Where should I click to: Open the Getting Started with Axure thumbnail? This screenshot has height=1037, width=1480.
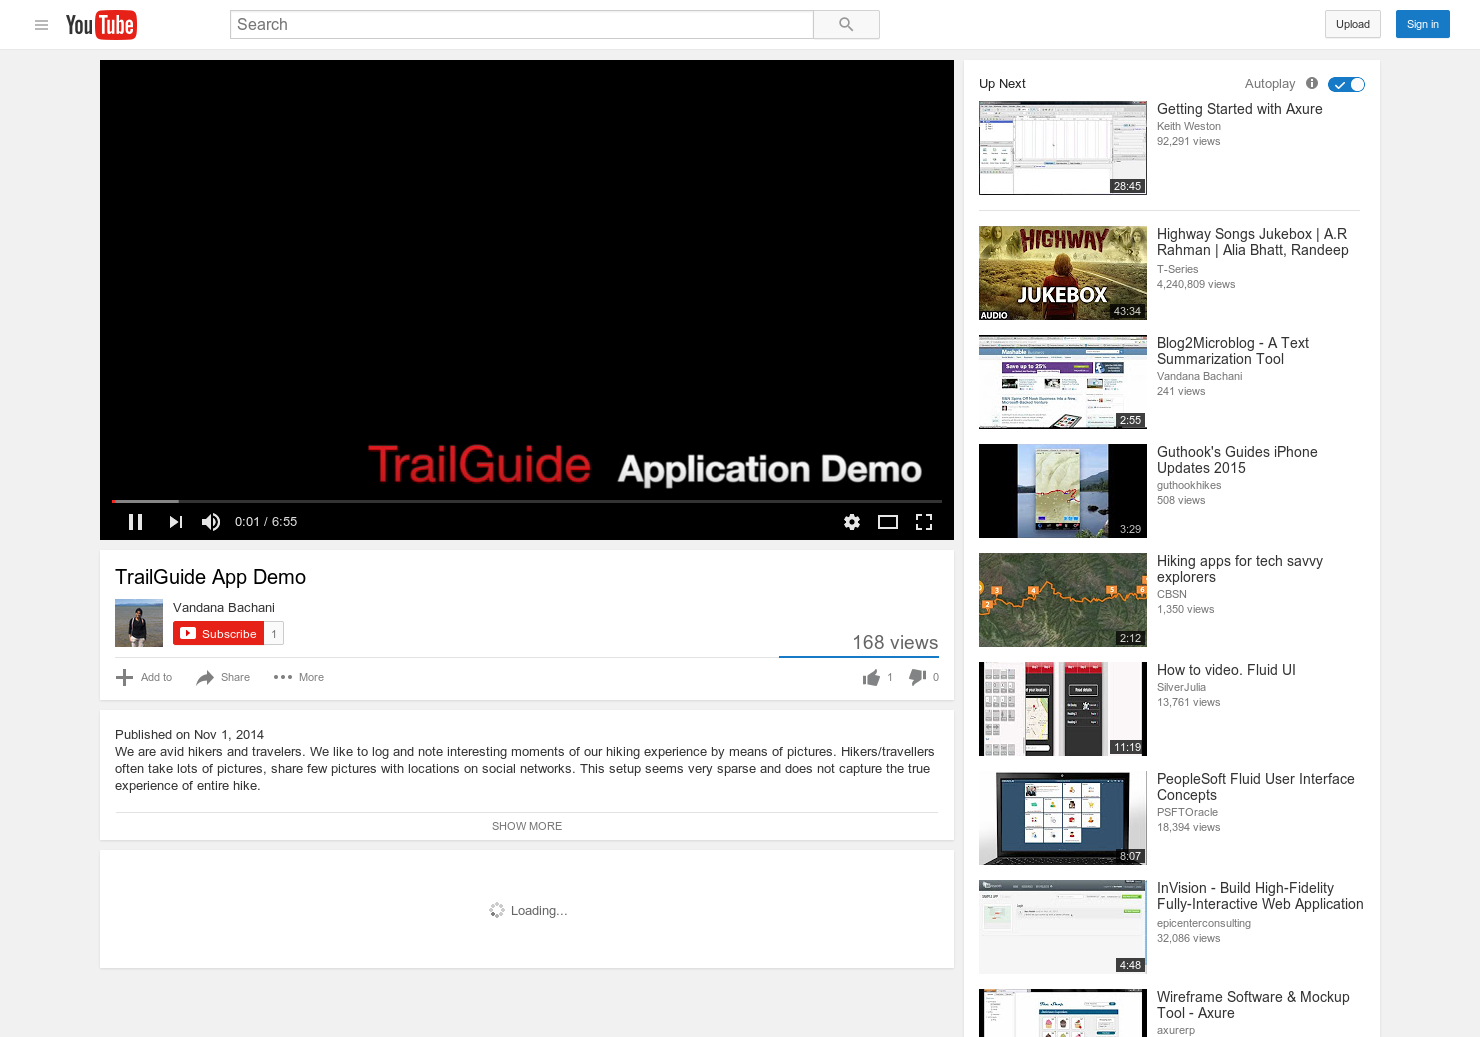(x=1062, y=147)
